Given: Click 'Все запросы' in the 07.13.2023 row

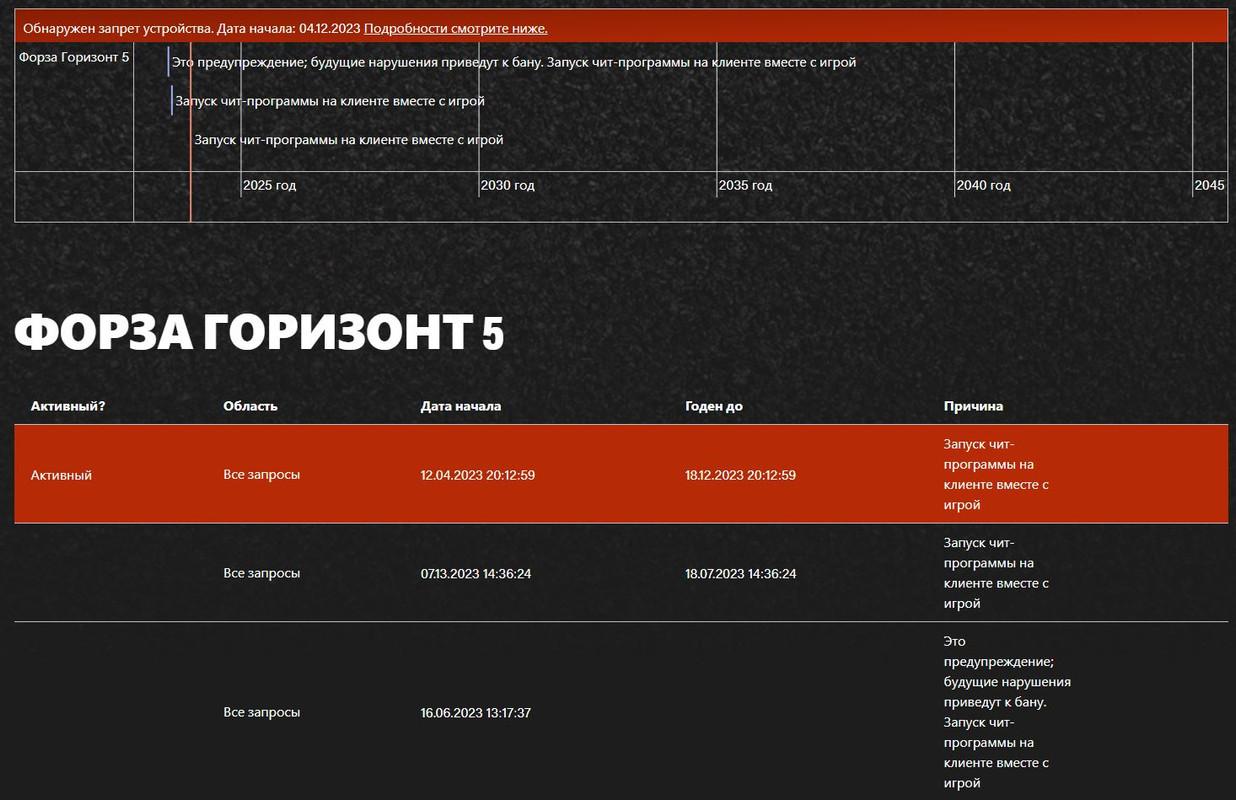Looking at the screenshot, I should 262,573.
